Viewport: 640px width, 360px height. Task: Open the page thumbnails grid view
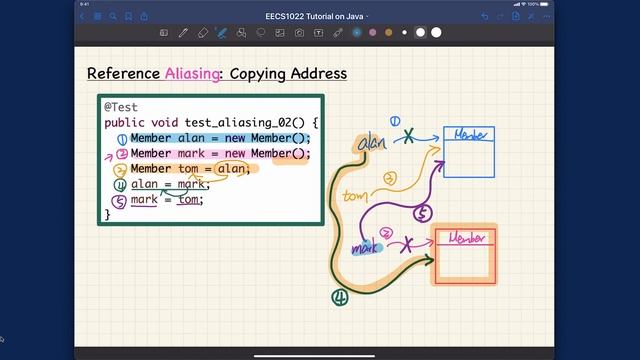click(98, 16)
